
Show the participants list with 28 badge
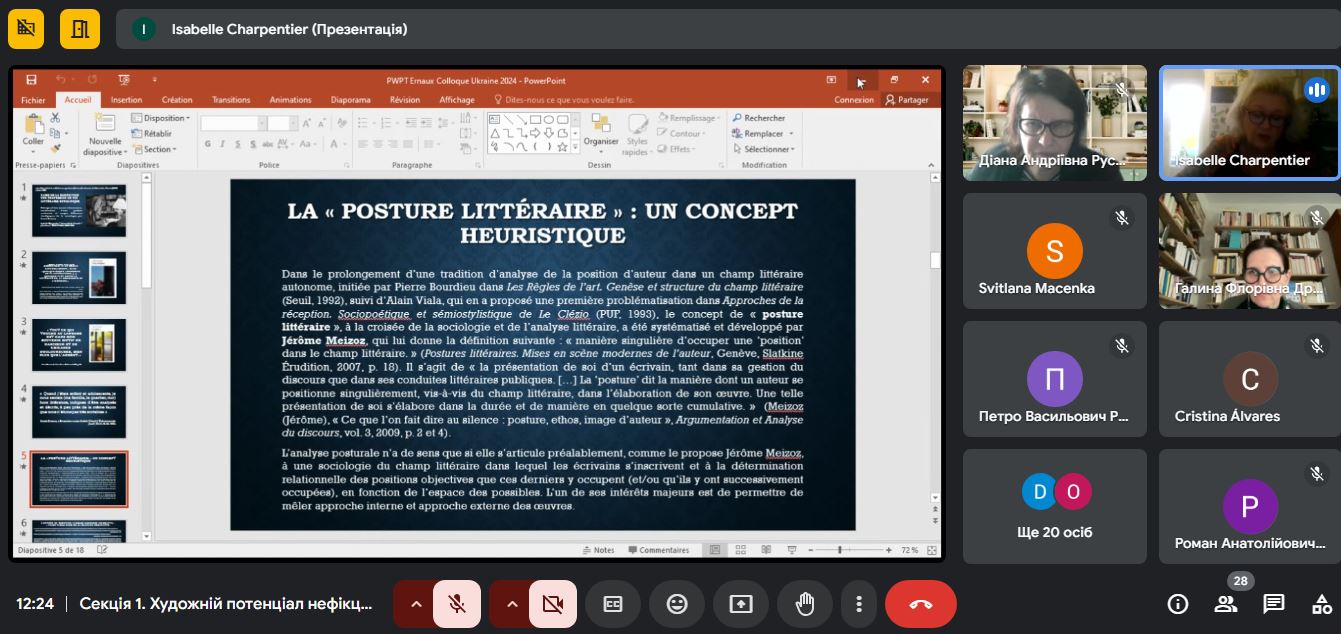click(x=1226, y=604)
